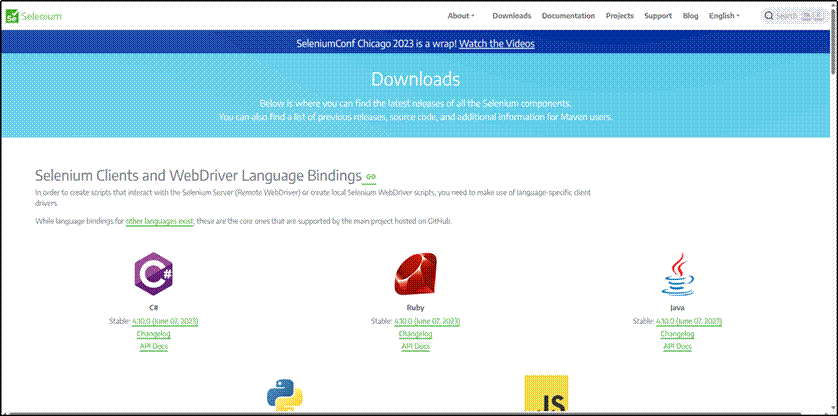Open the Ruby API Docs link
The height and width of the screenshot is (416, 838).
415,347
